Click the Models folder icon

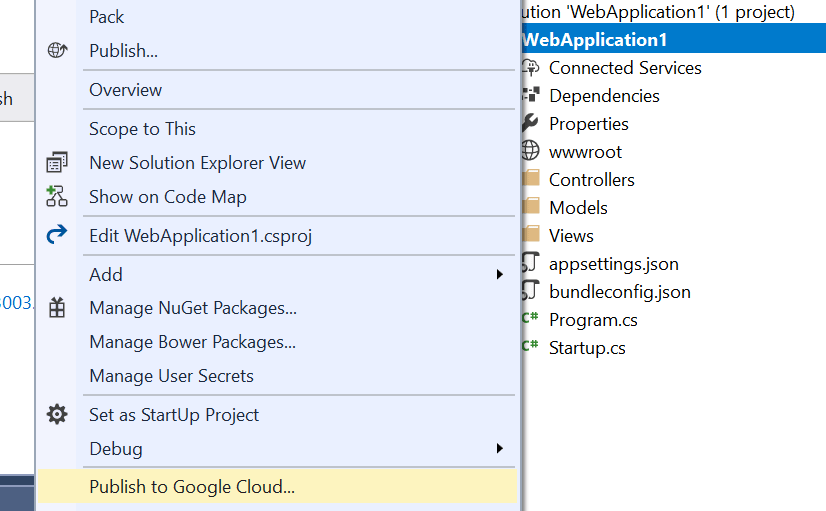[x=530, y=207]
